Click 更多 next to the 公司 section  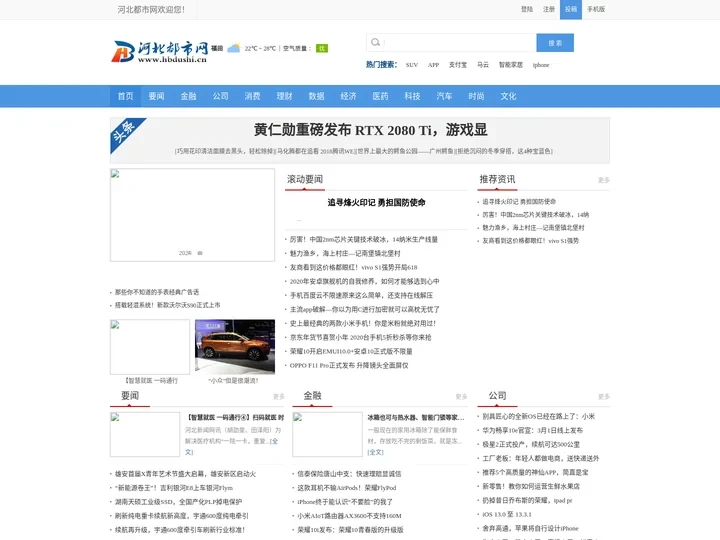tap(603, 396)
